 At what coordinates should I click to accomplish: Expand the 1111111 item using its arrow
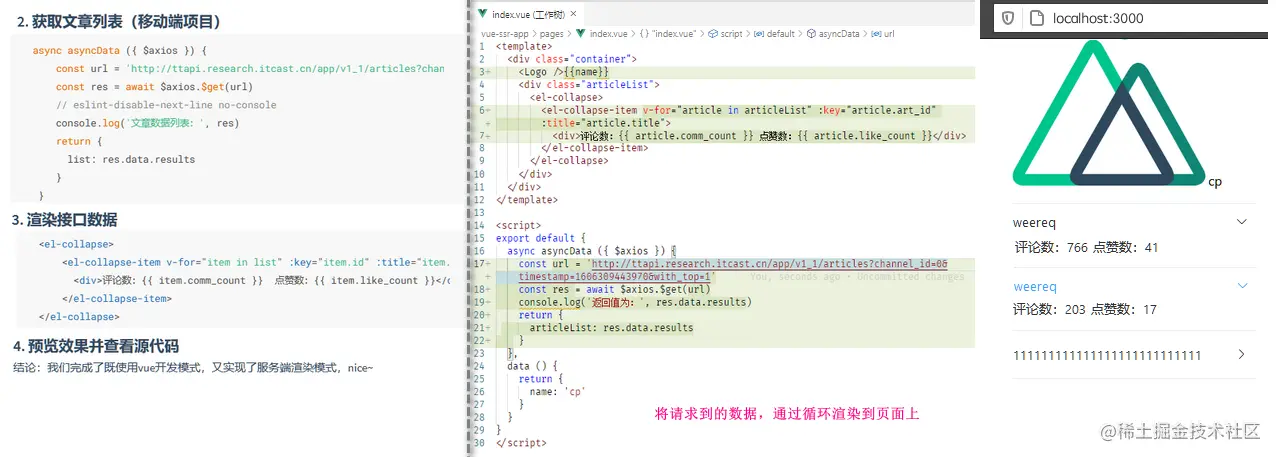[x=1242, y=355]
